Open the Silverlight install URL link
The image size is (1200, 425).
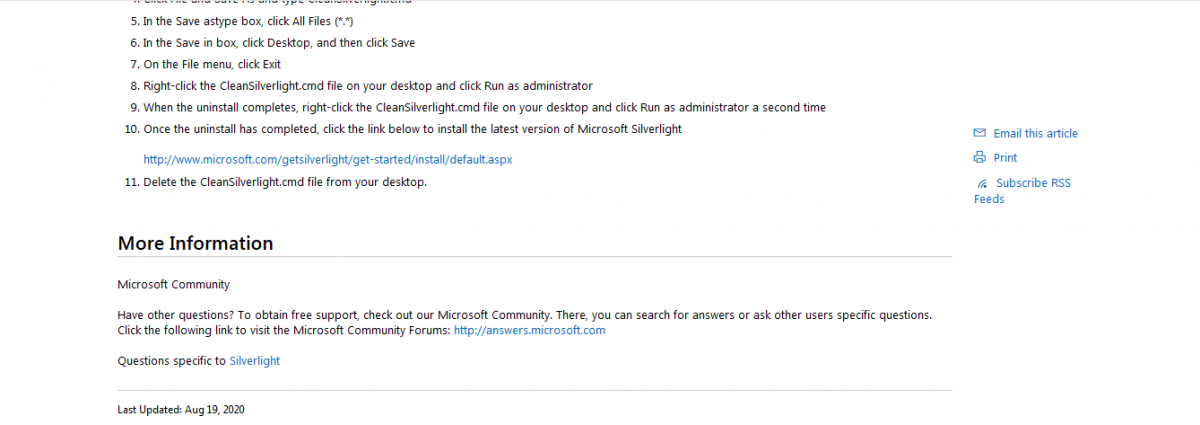coord(328,159)
